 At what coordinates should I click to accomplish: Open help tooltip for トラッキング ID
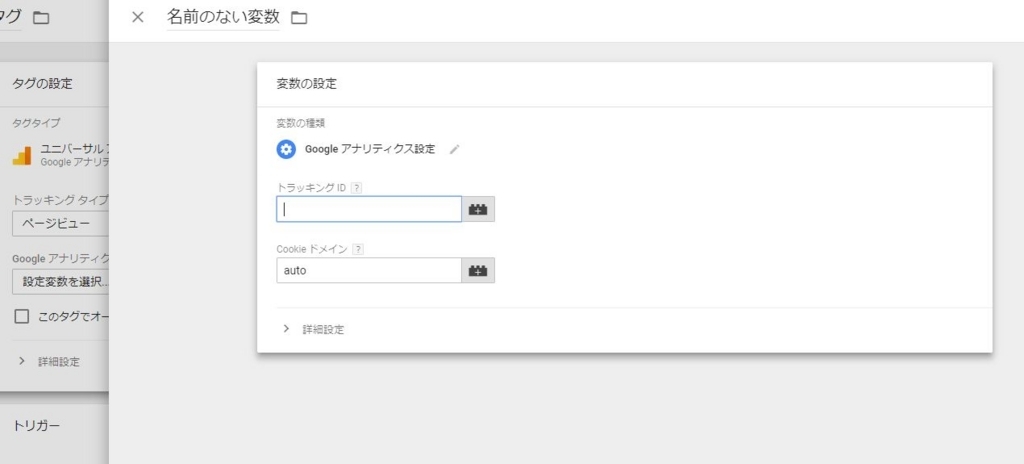pos(356,188)
